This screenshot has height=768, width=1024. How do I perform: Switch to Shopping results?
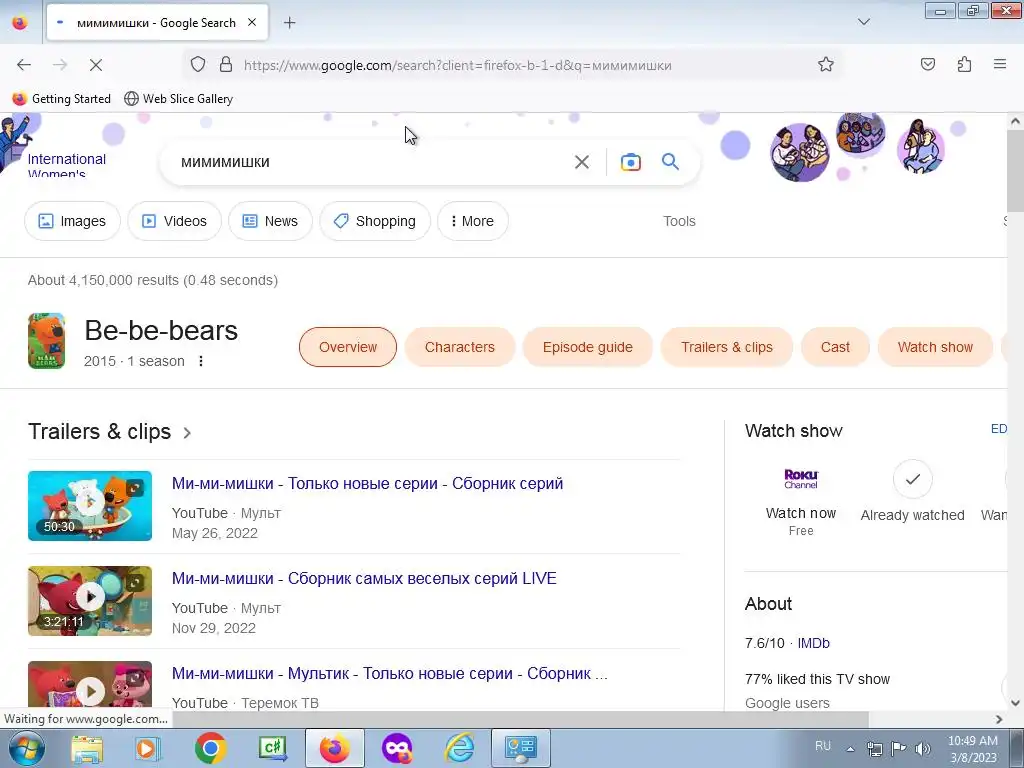pyautogui.click(x=375, y=221)
